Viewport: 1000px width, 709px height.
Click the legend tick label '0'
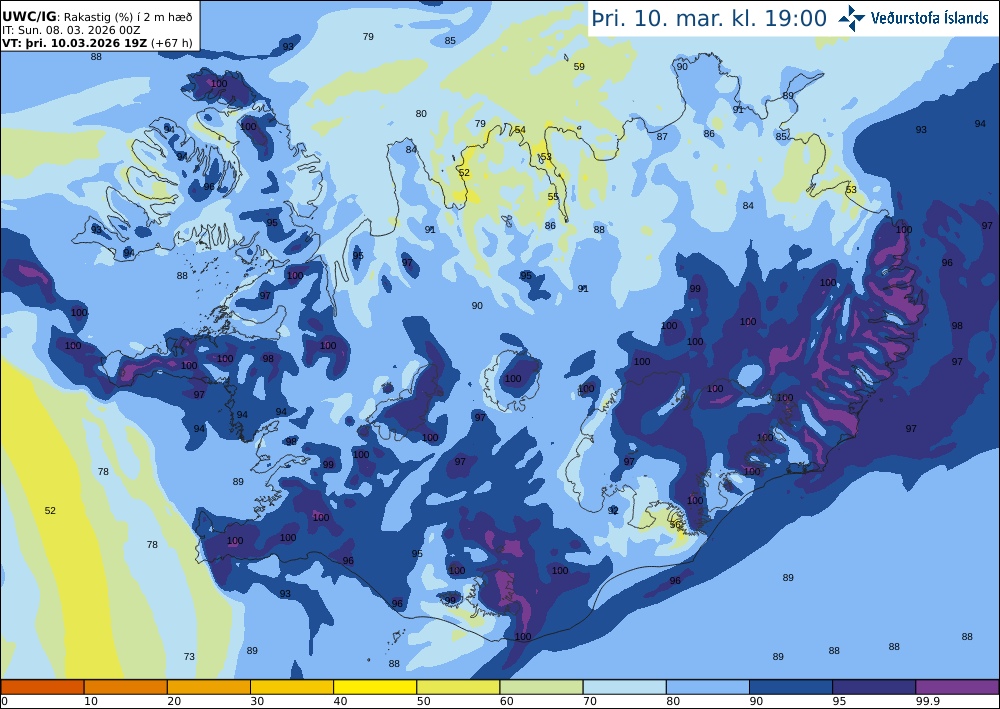pyautogui.click(x=4, y=701)
